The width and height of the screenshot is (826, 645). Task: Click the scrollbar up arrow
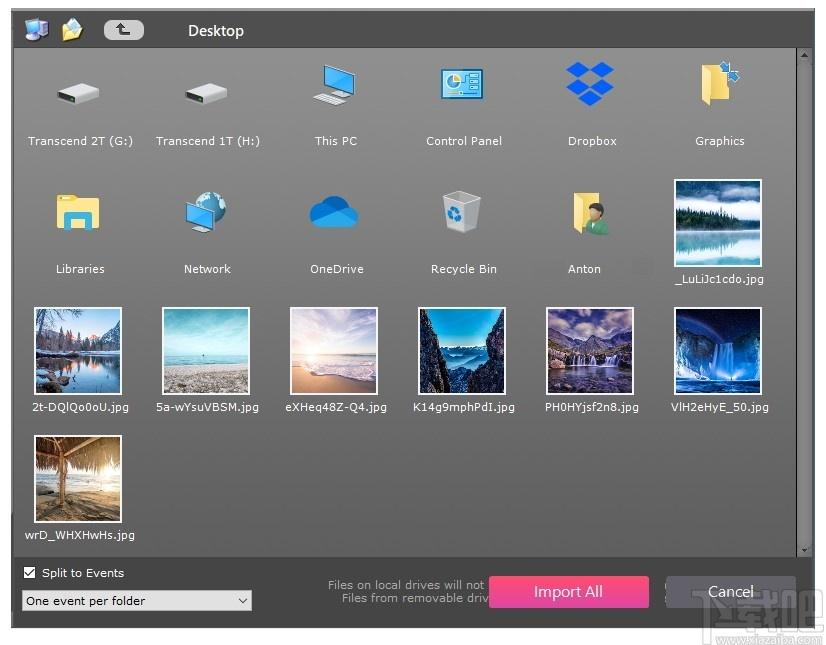[x=804, y=54]
